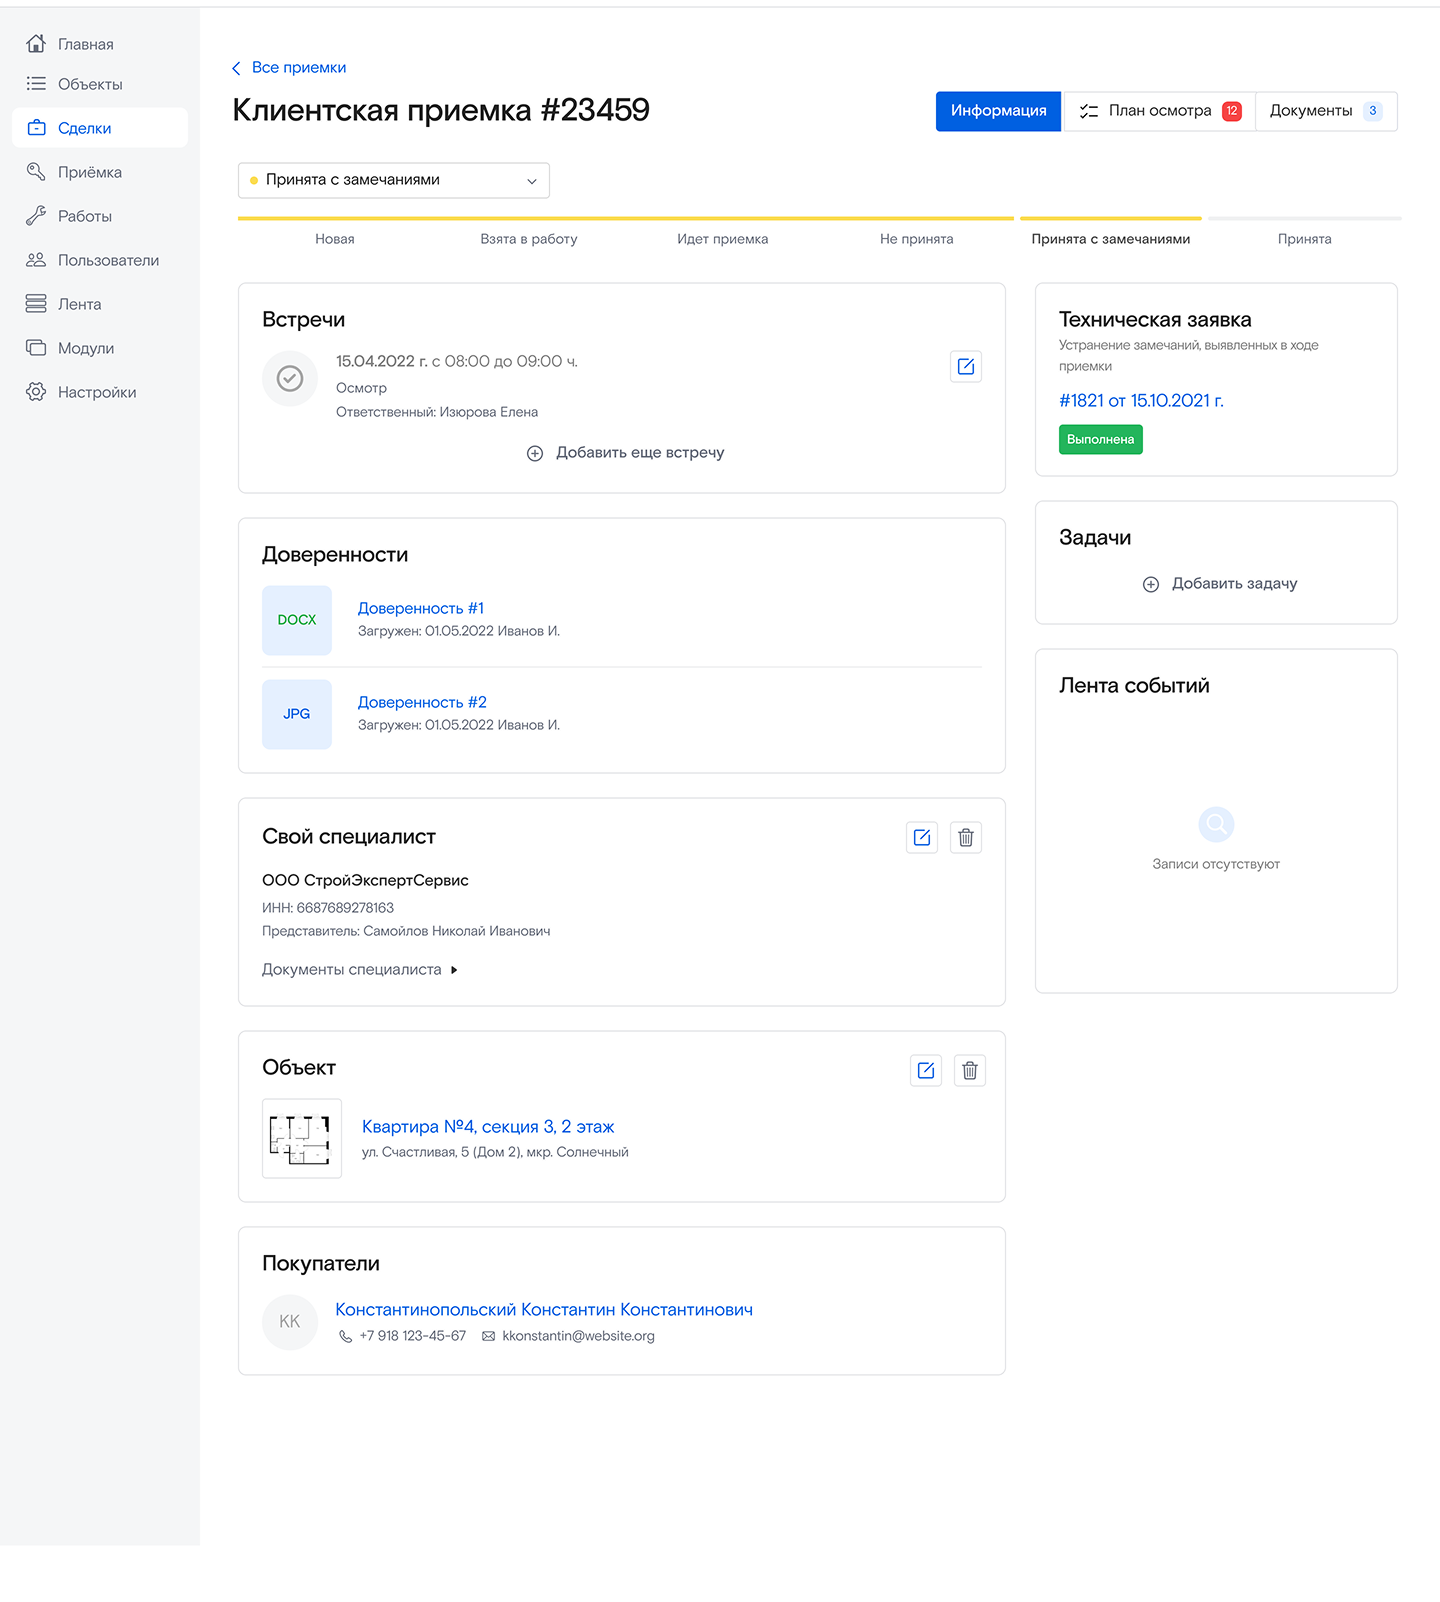Expand Документы специалиста section
This screenshot has width=1440, height=1602.
click(x=360, y=970)
